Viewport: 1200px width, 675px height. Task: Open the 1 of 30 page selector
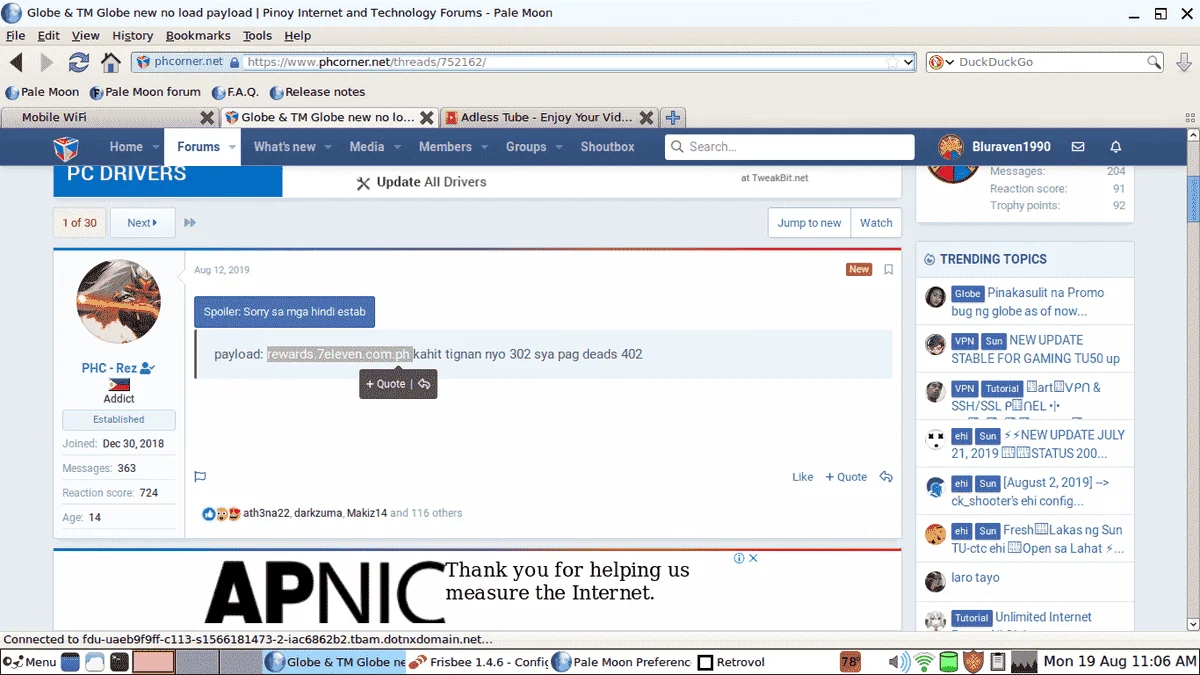80,223
